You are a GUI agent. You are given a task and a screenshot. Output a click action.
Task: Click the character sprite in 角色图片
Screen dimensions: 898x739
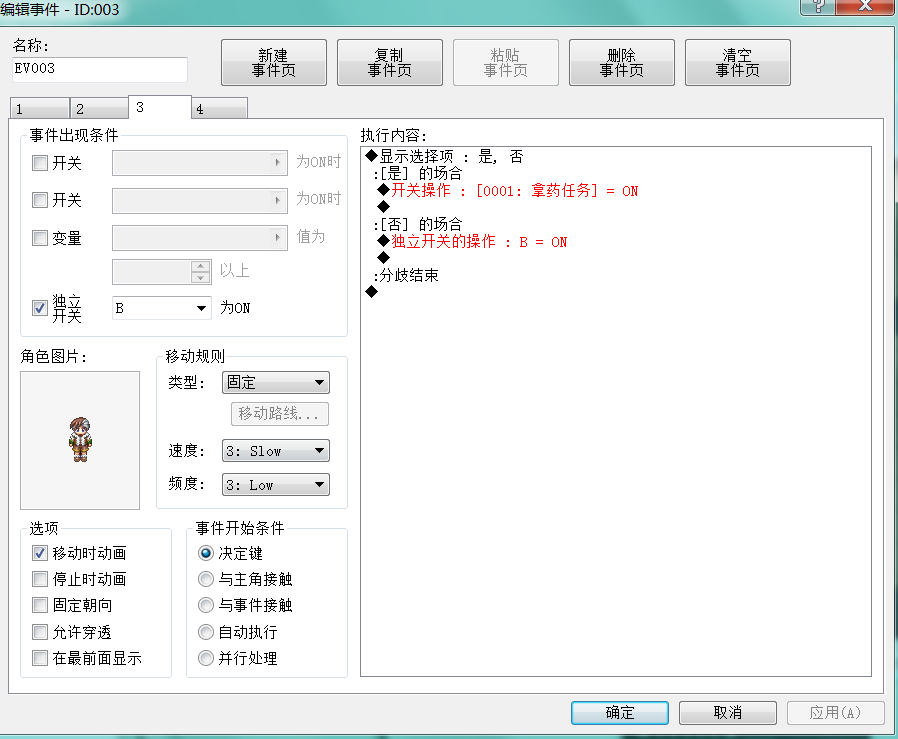tap(80, 439)
